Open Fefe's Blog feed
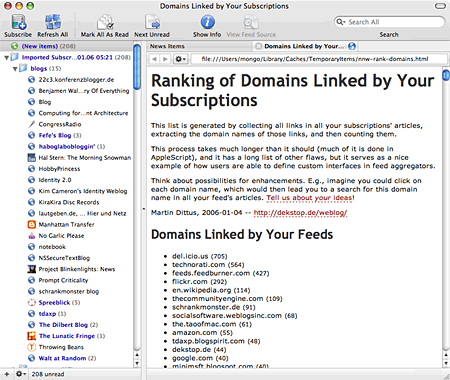The image size is (450, 380). click(x=55, y=135)
